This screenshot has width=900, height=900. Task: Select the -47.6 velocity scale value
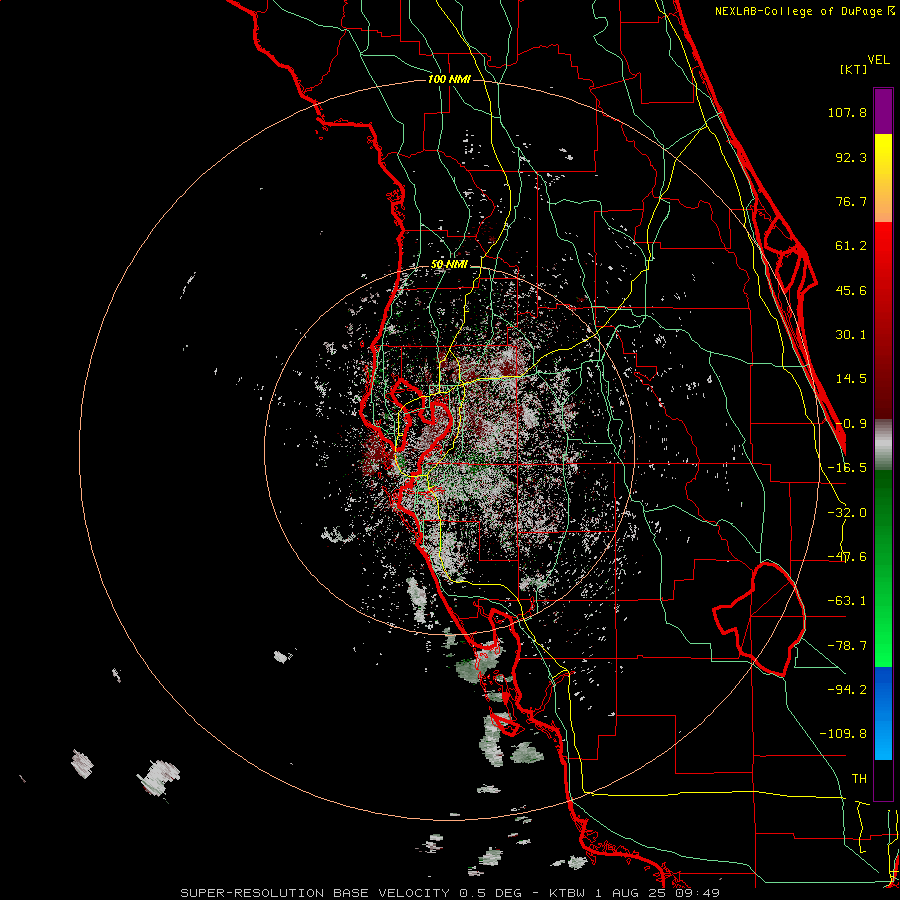click(847, 557)
